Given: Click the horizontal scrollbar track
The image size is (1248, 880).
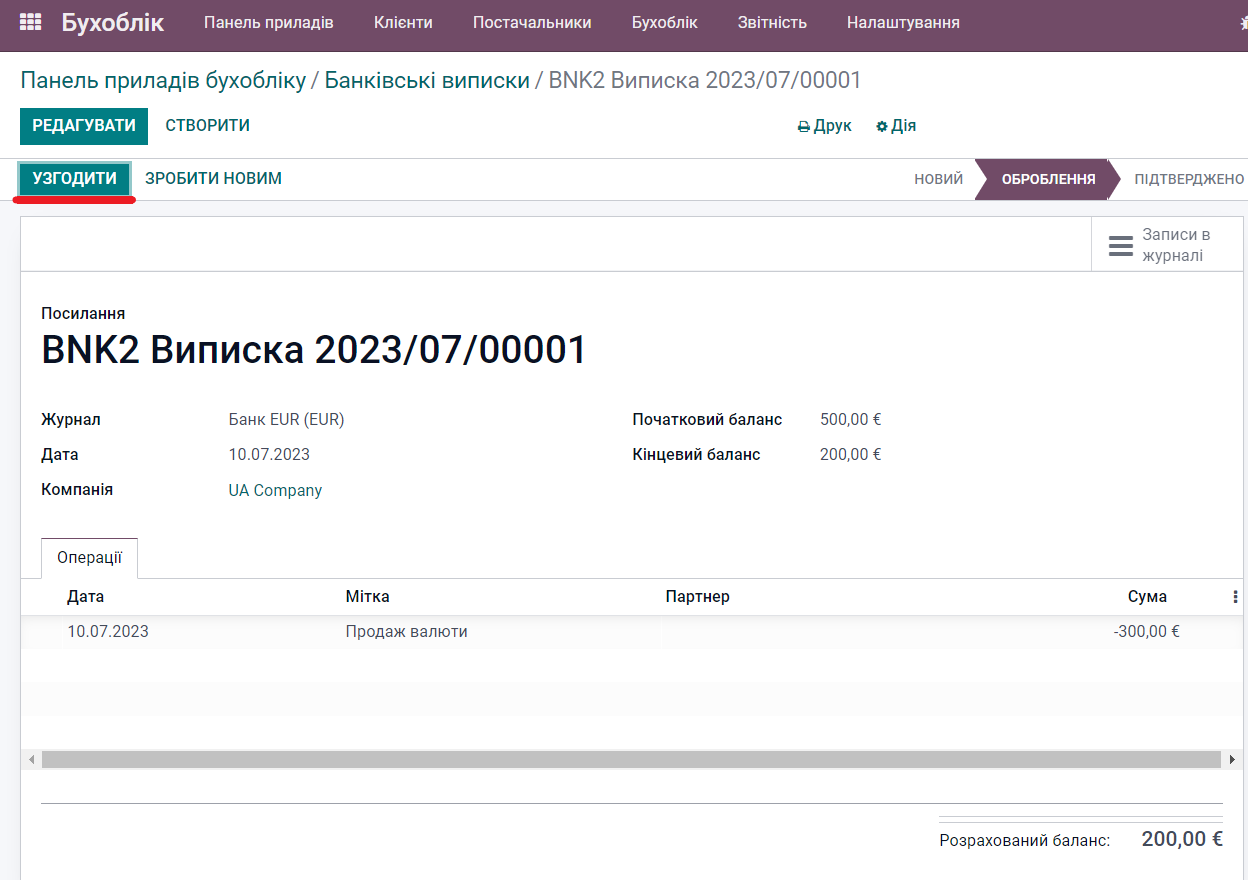Looking at the screenshot, I should pos(630,760).
